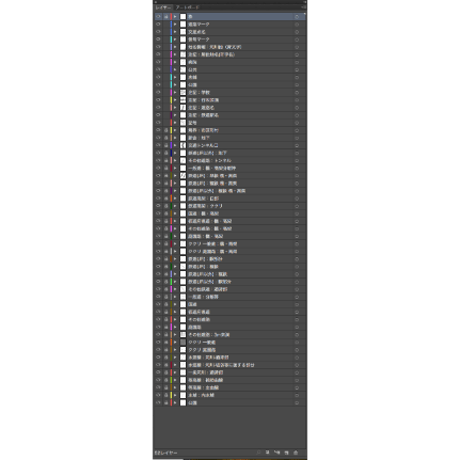Collapse the panel with the double-arrow icon
Viewport: 460px width, 460px height.
pyautogui.click(x=305, y=2)
